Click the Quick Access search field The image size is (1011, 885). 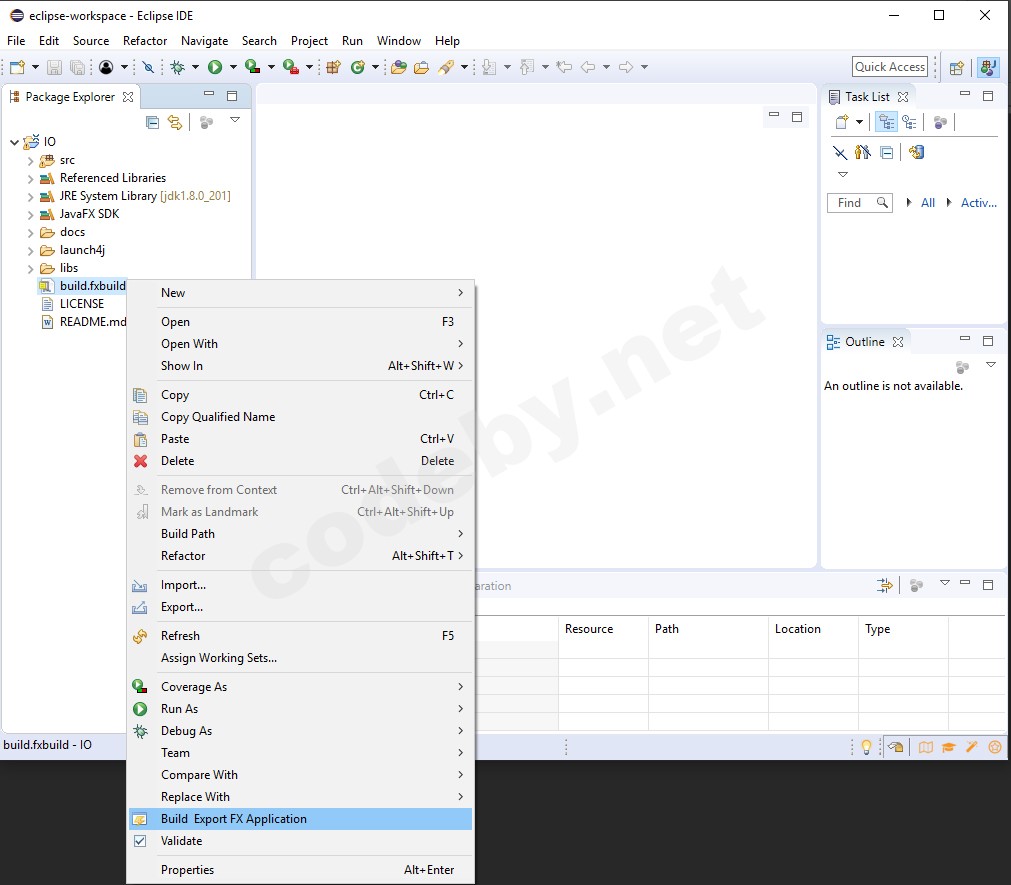point(890,67)
